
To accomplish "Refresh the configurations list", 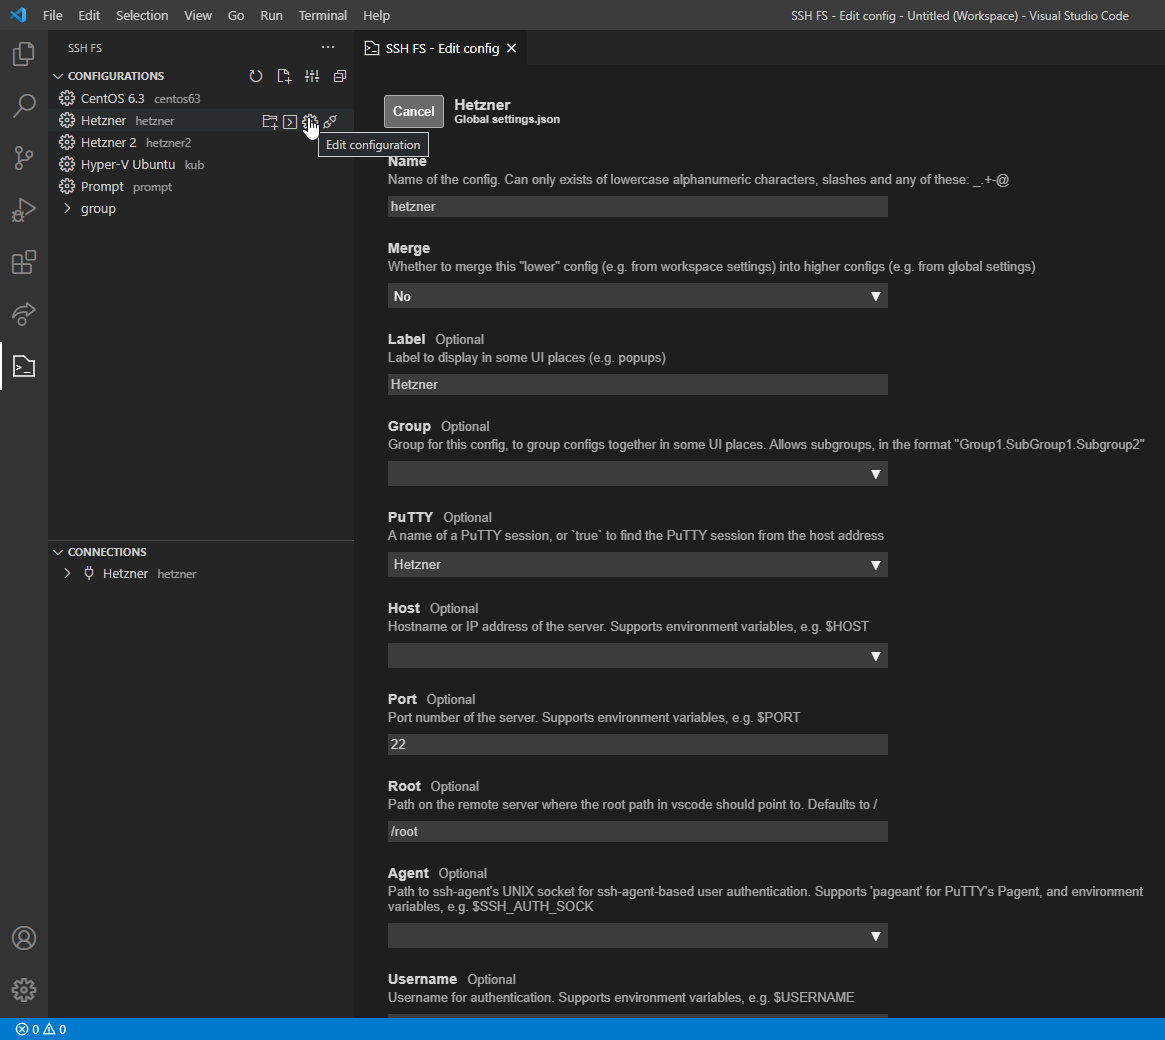I will (x=256, y=76).
